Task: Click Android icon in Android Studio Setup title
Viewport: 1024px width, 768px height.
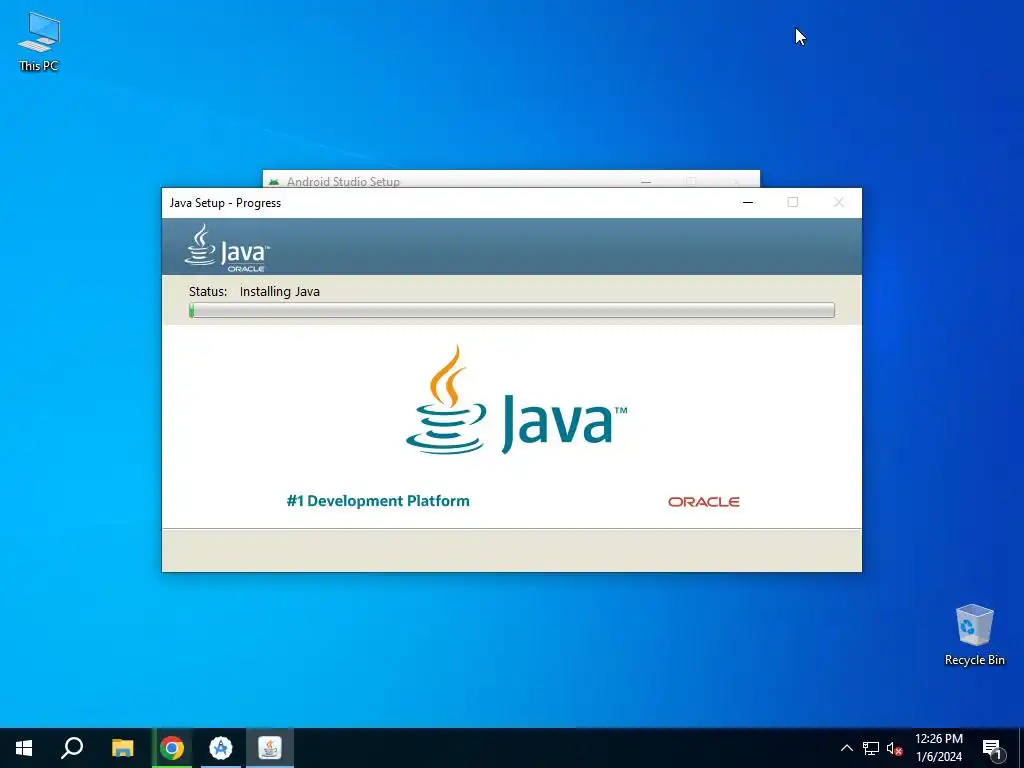Action: coord(274,182)
